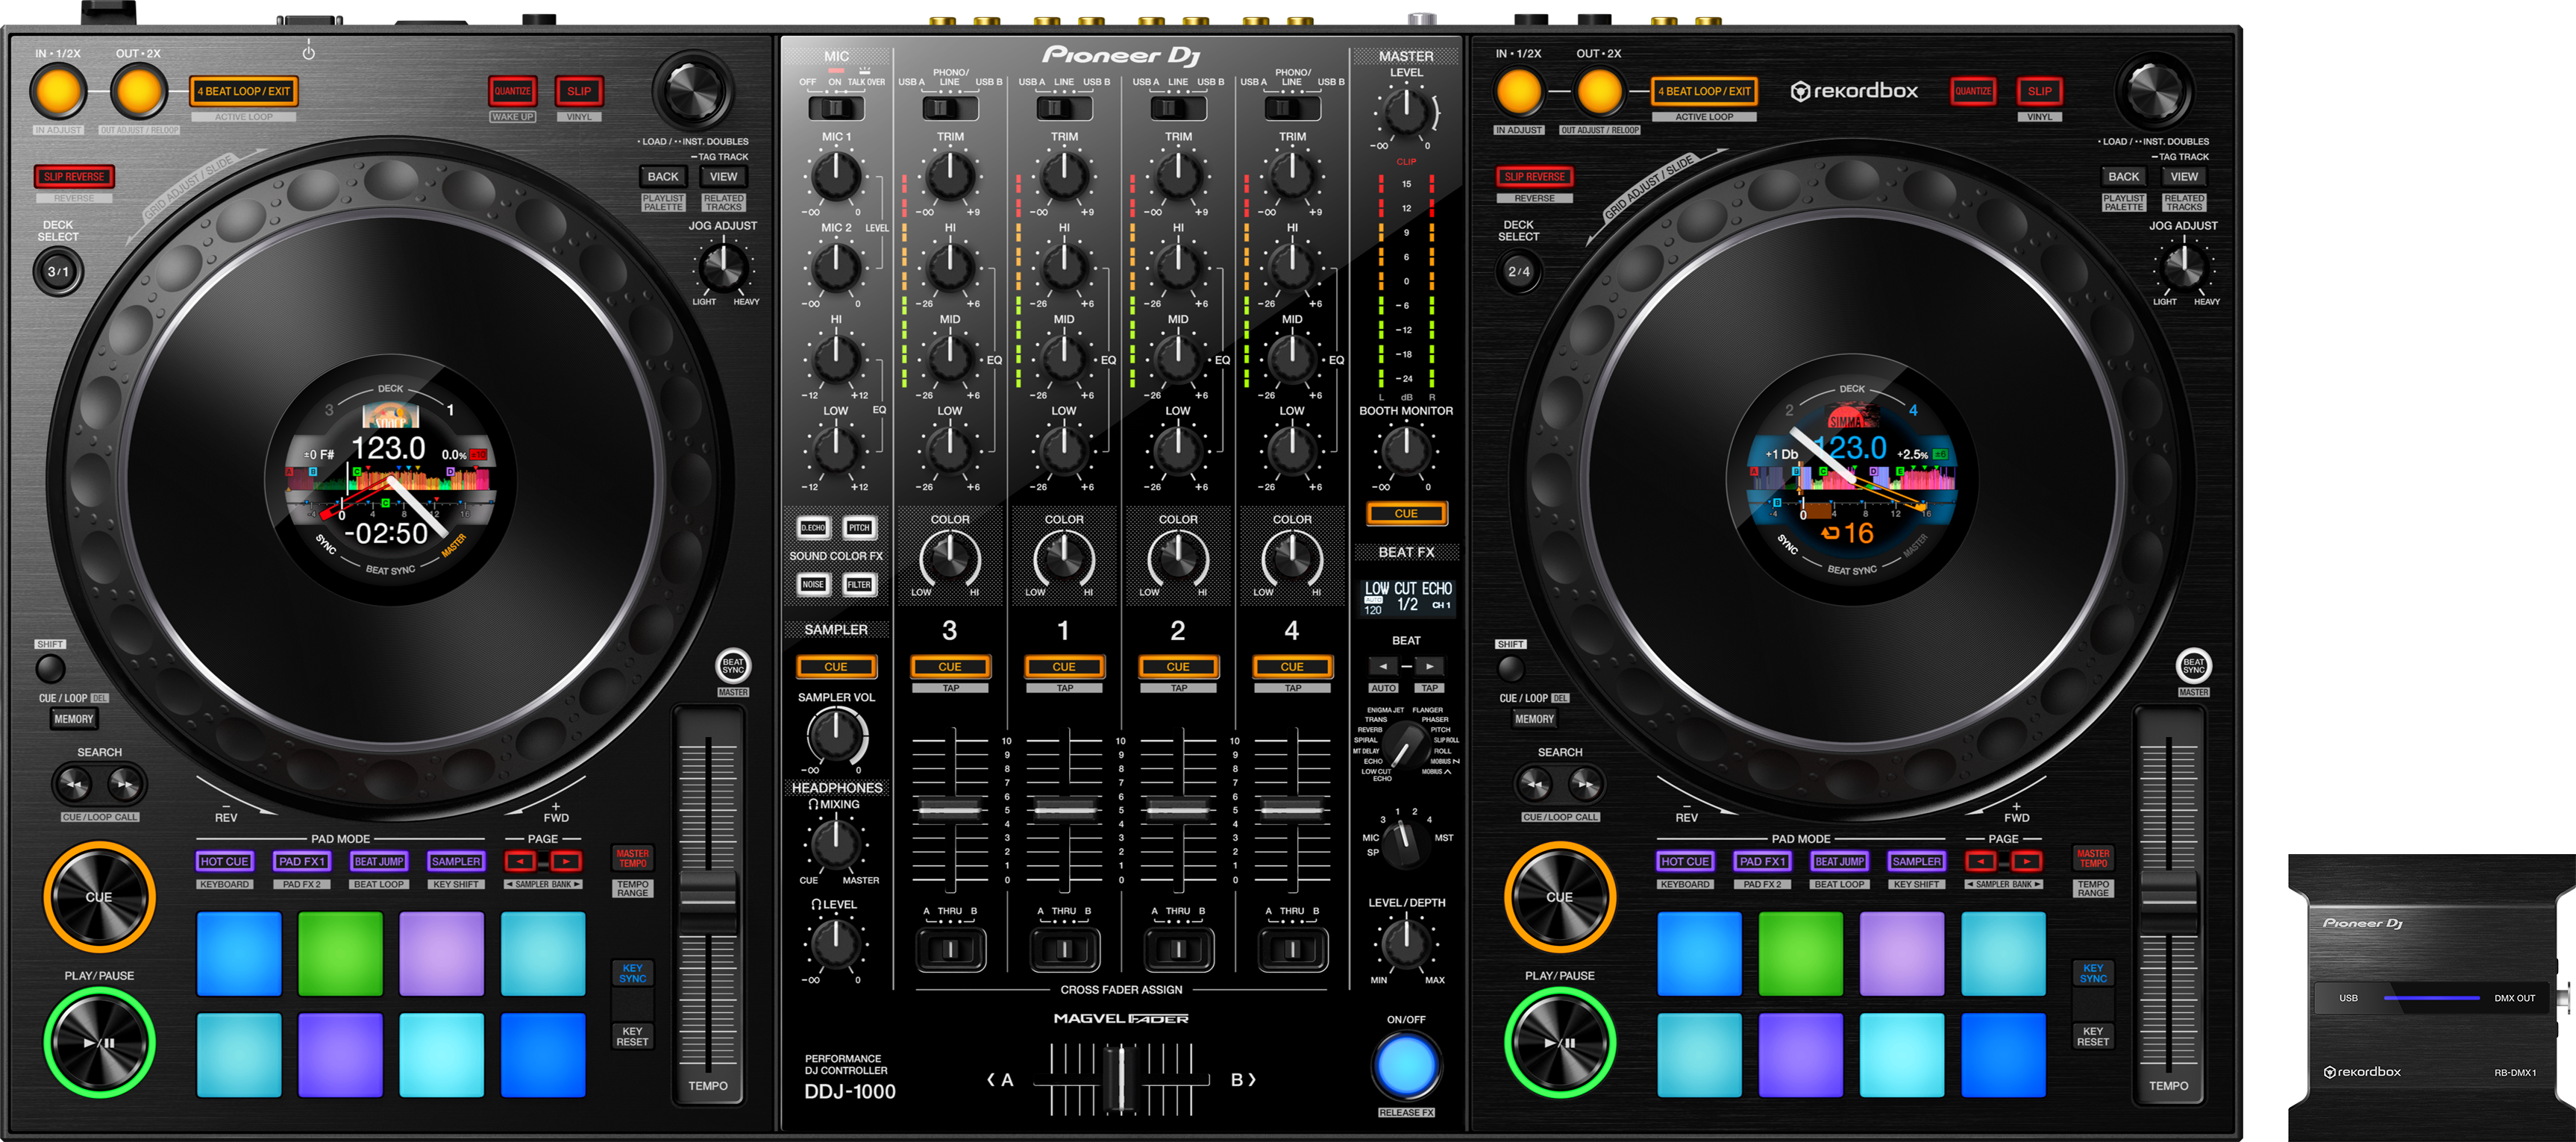Toggle the MIC off/on switch
The width and height of the screenshot is (2576, 1142).
(x=835, y=107)
